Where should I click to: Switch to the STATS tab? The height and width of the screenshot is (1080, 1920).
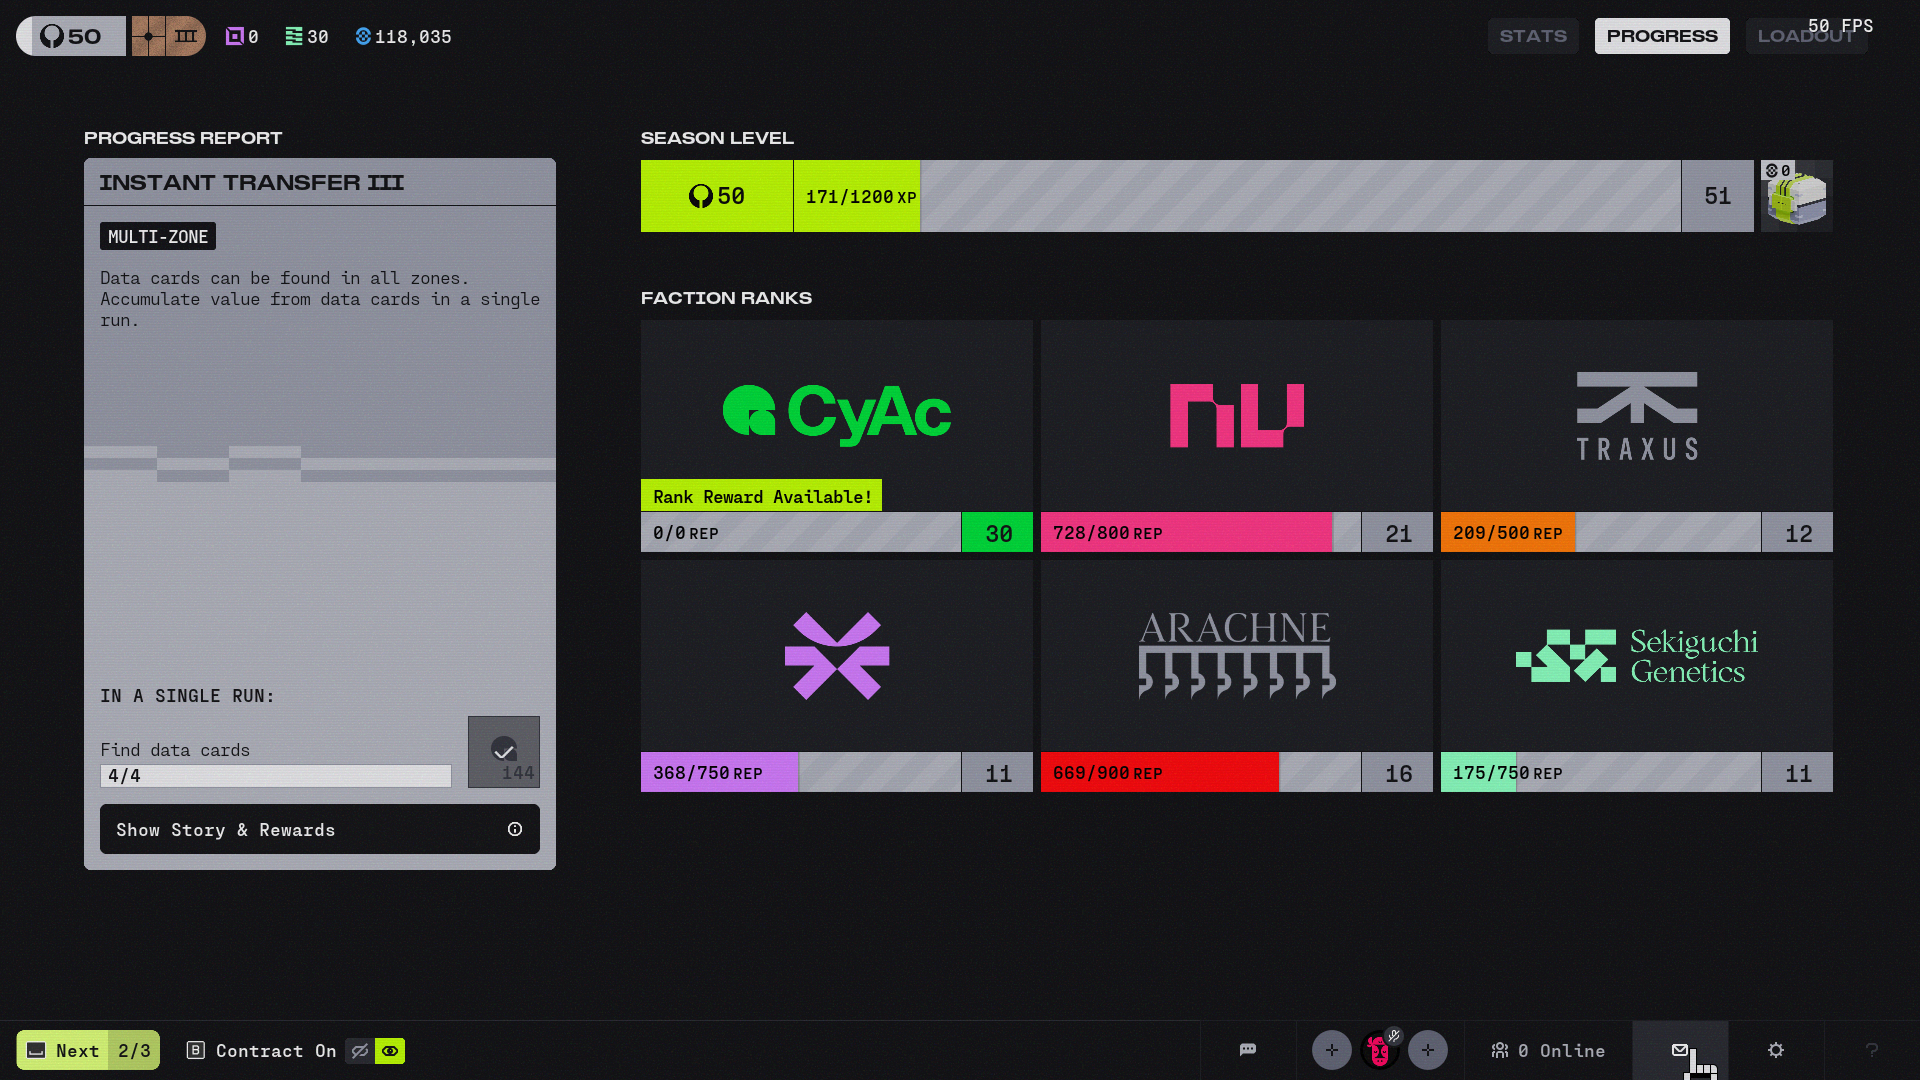tap(1532, 36)
